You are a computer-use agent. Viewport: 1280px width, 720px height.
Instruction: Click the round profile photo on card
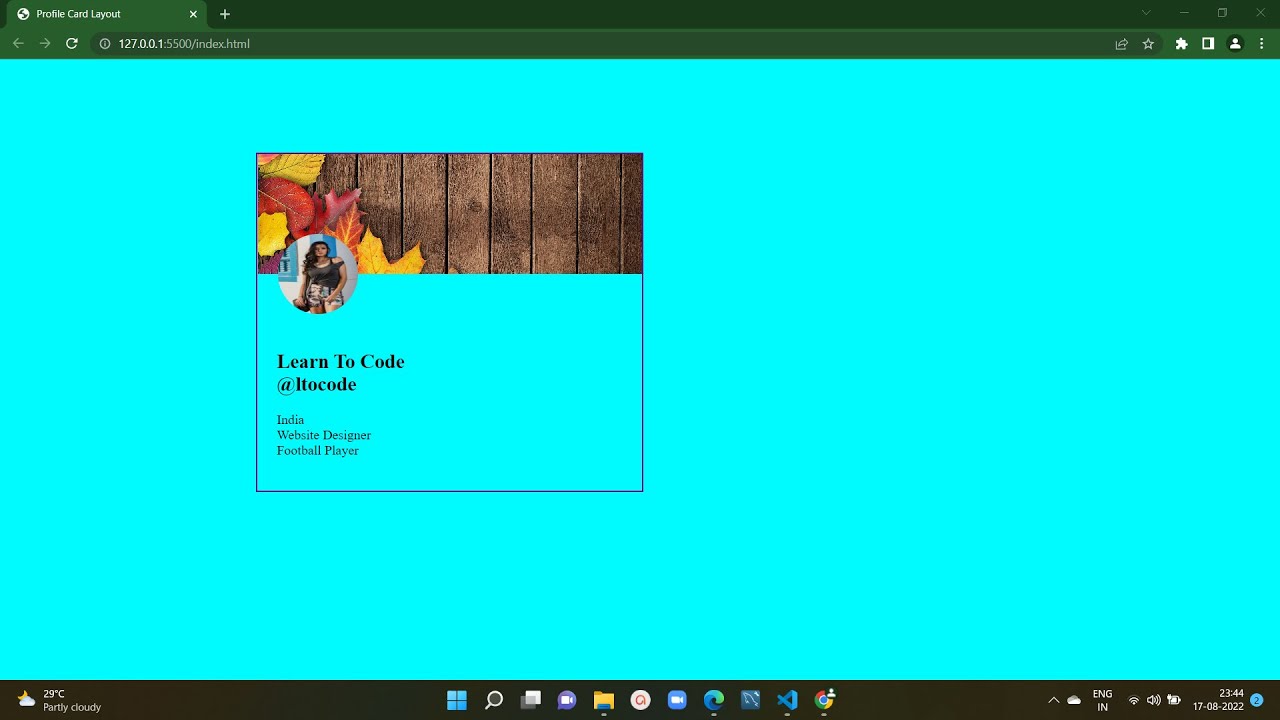[x=317, y=274]
